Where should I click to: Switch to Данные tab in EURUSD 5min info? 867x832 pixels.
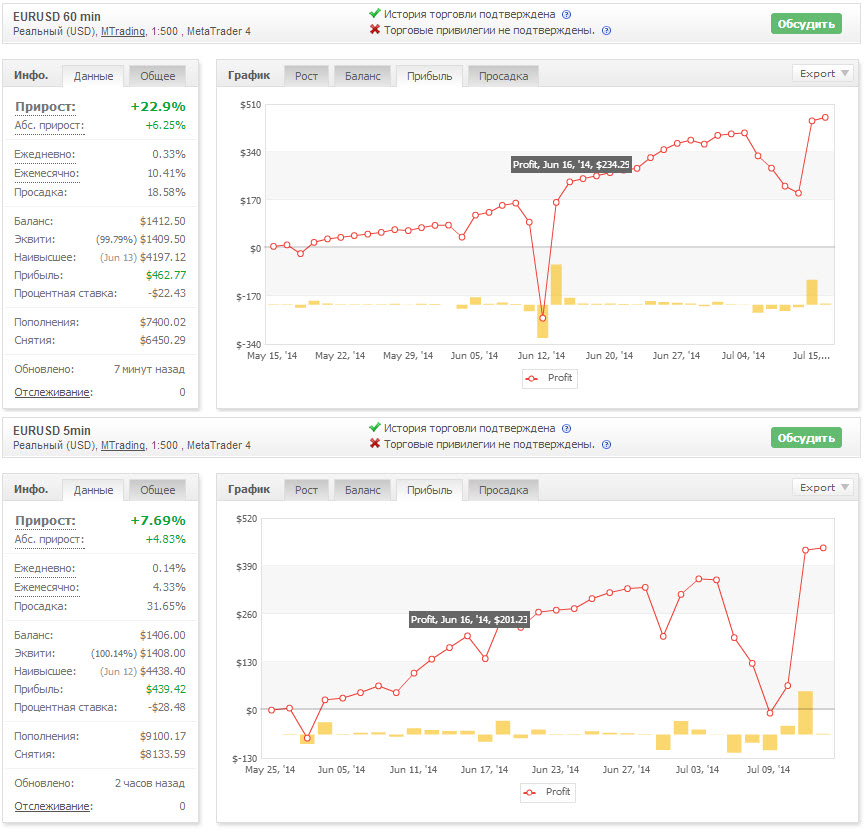[x=93, y=490]
